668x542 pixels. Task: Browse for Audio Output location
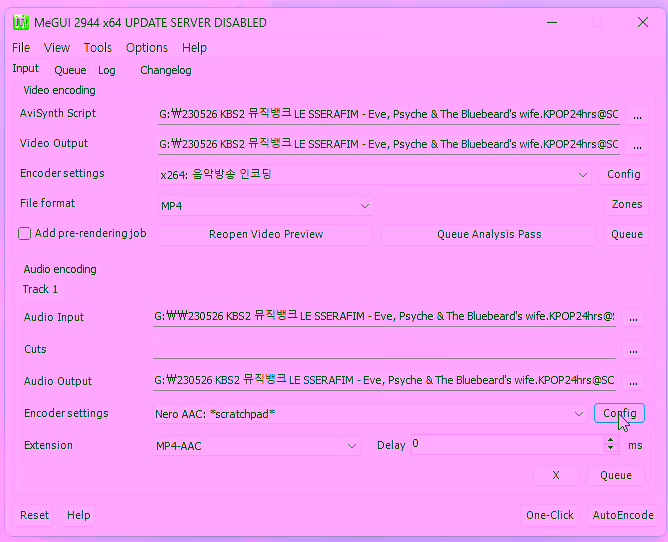click(x=633, y=382)
